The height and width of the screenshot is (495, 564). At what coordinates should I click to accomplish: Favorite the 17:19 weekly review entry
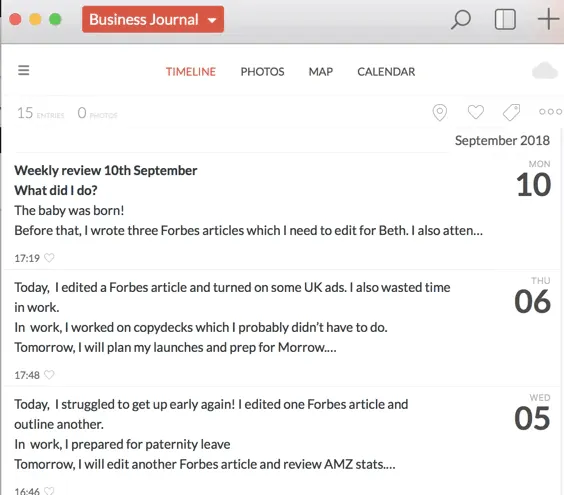click(49, 258)
